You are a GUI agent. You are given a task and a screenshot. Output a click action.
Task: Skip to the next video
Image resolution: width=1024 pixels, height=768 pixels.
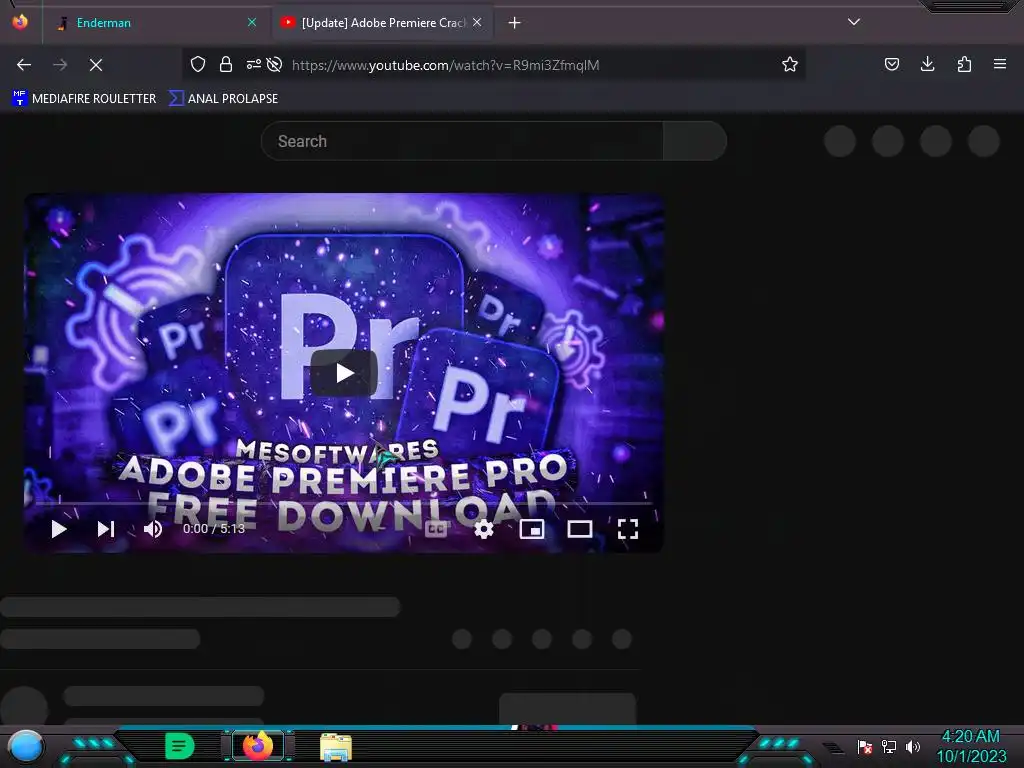tap(106, 529)
